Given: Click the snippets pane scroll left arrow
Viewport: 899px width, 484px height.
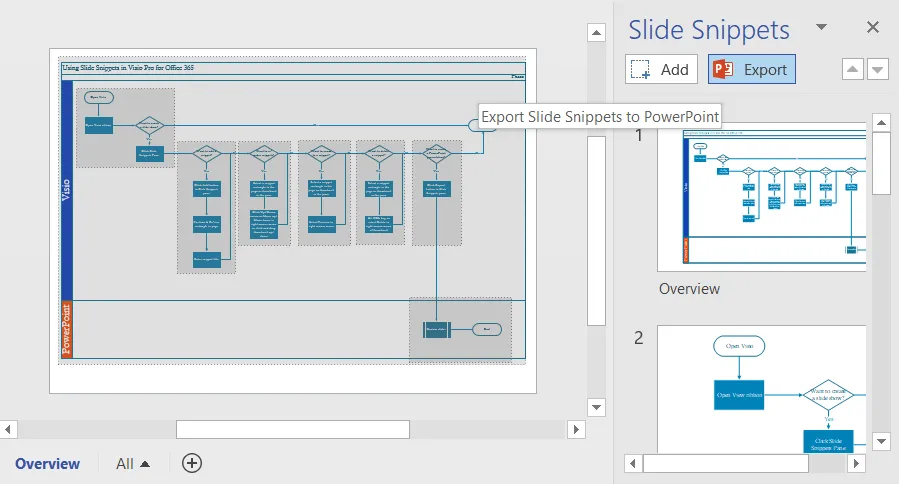Looking at the screenshot, I should [633, 463].
